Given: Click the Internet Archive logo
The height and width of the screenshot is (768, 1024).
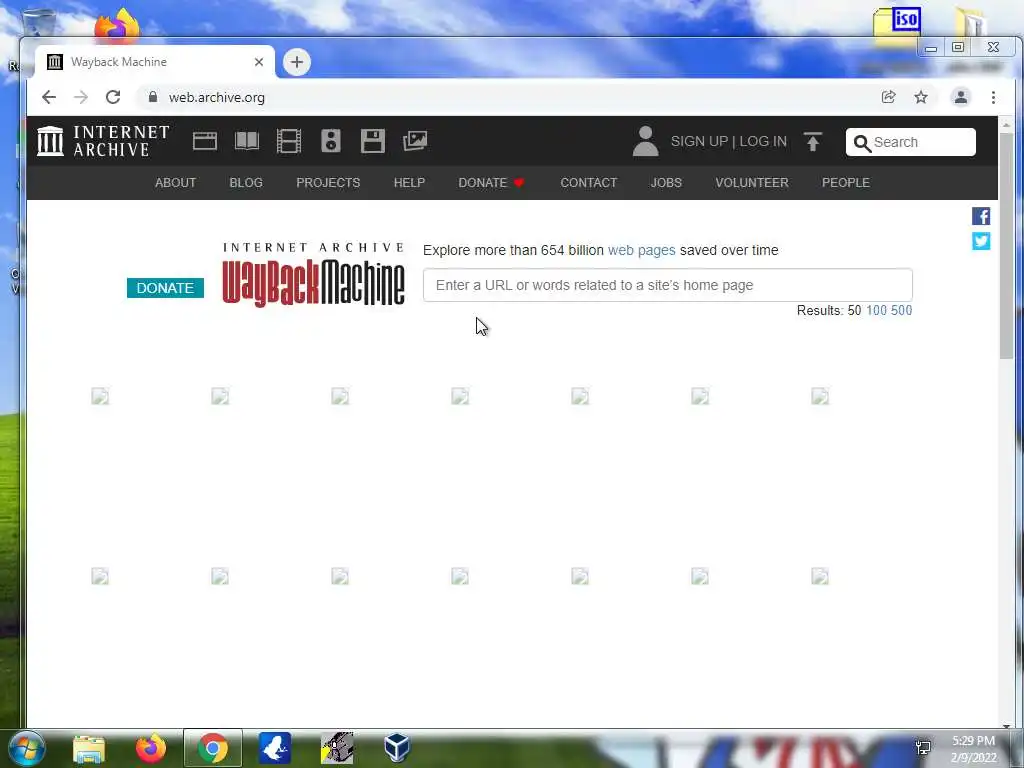Looking at the screenshot, I should click(103, 141).
